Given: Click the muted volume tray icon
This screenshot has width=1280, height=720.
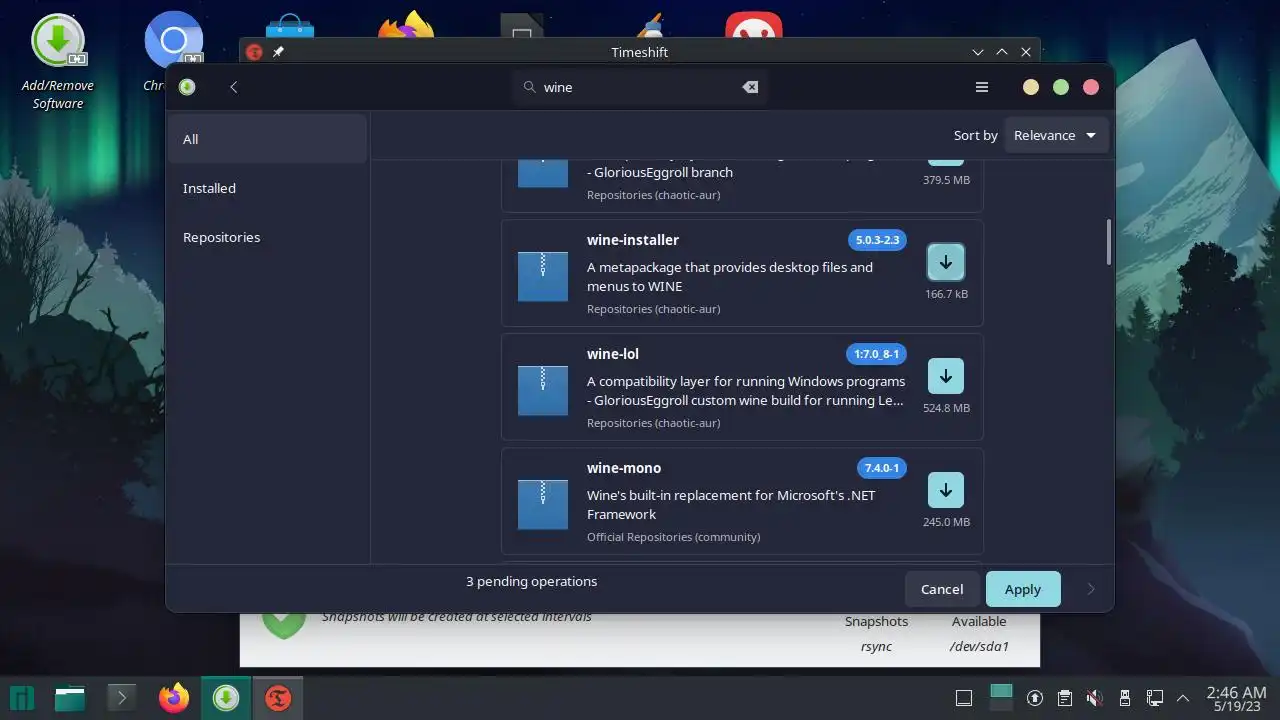Looking at the screenshot, I should [1095, 698].
